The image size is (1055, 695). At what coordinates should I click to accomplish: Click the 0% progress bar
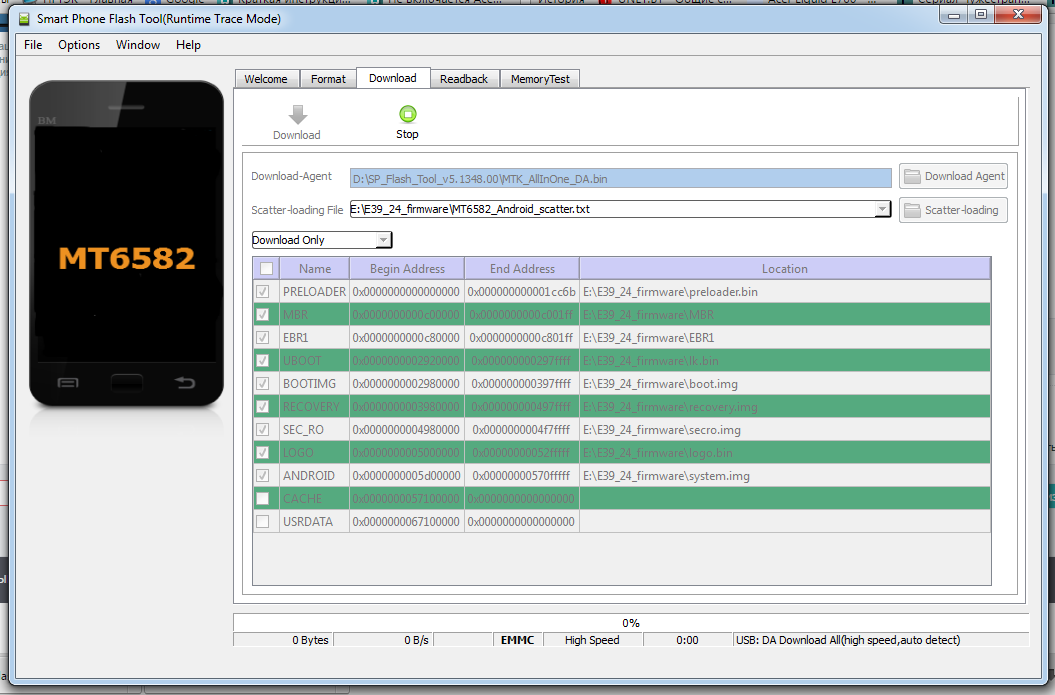point(631,623)
